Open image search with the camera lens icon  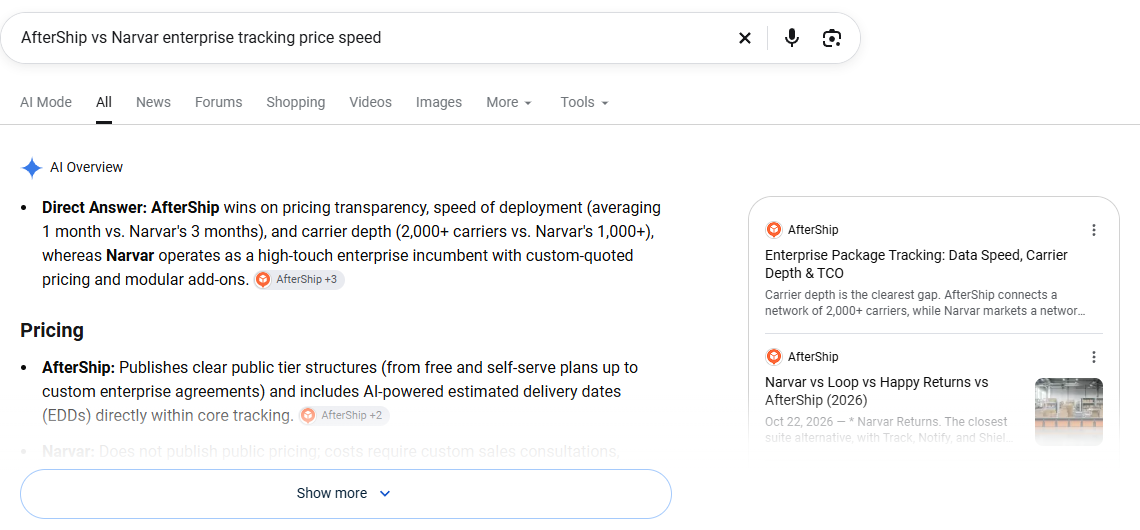832,38
